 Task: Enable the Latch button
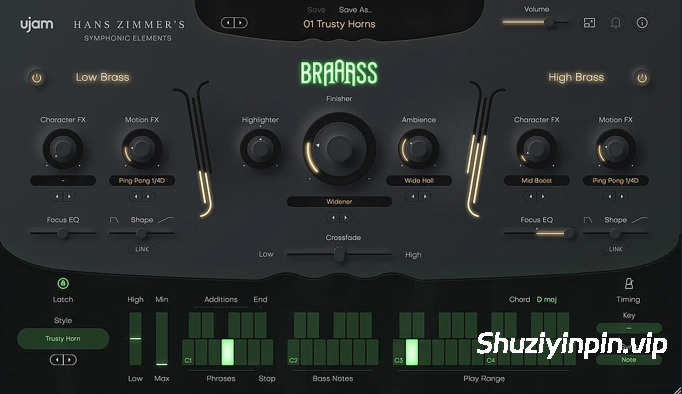(63, 284)
